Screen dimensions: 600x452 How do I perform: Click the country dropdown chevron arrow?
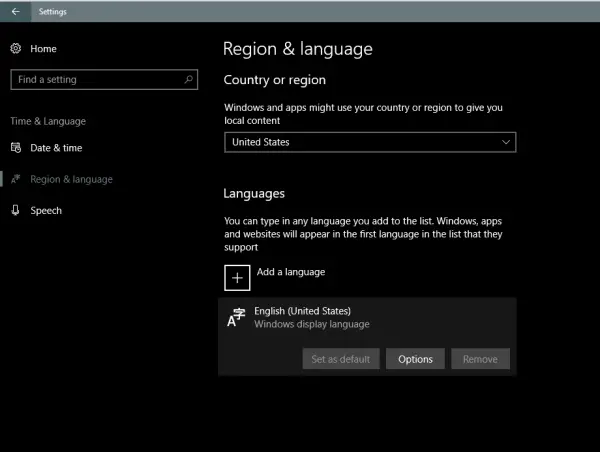[505, 142]
